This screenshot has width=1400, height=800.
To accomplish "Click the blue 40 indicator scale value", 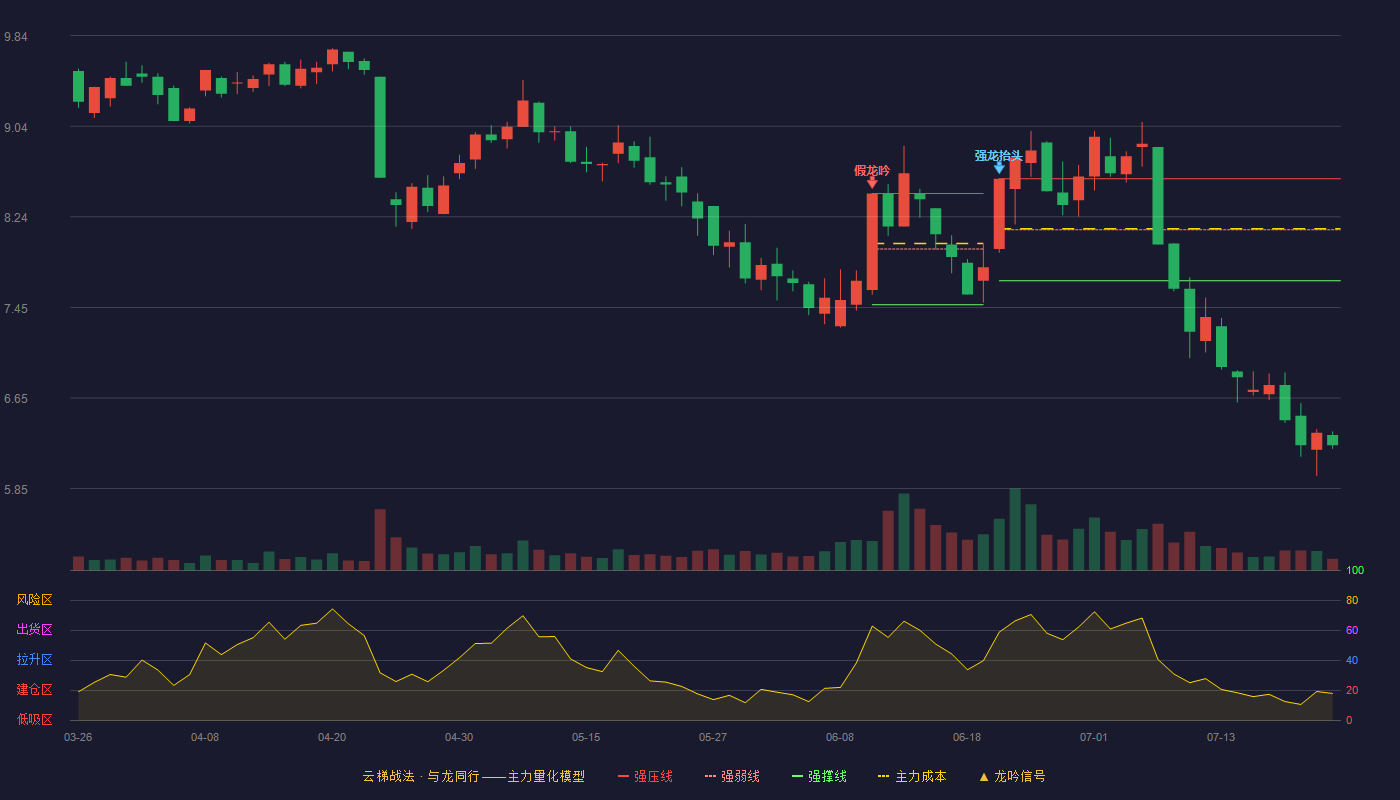I will tap(1352, 660).
